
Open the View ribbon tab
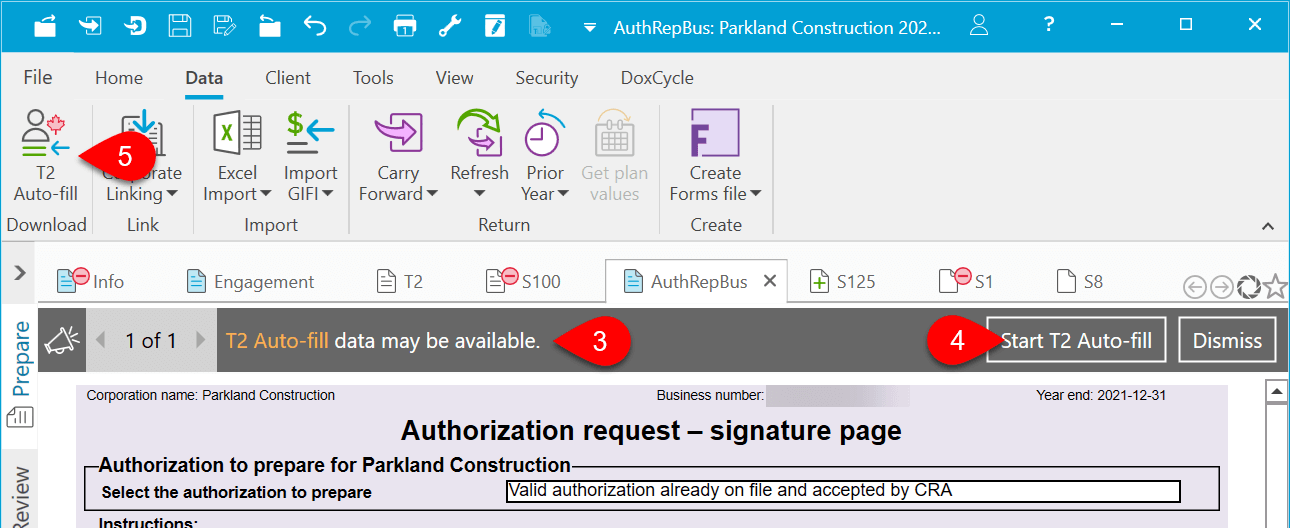click(x=455, y=78)
